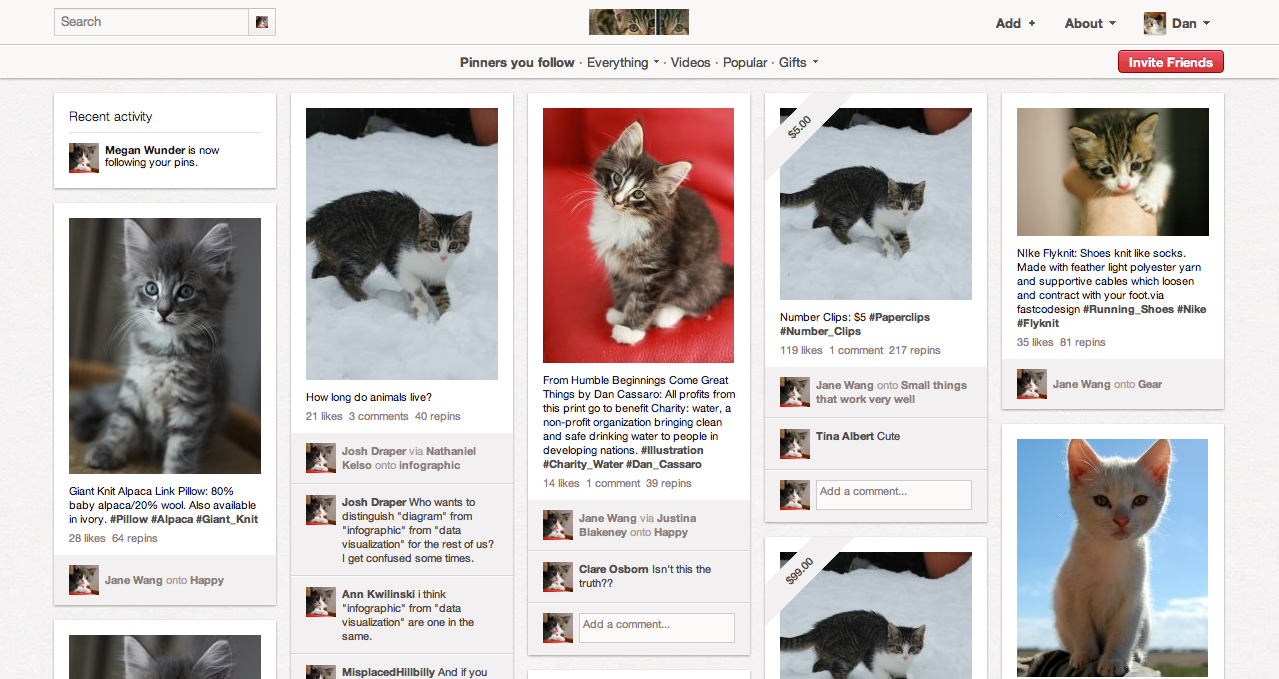
Task: Click Tina Albert's avatar
Action: 795,444
